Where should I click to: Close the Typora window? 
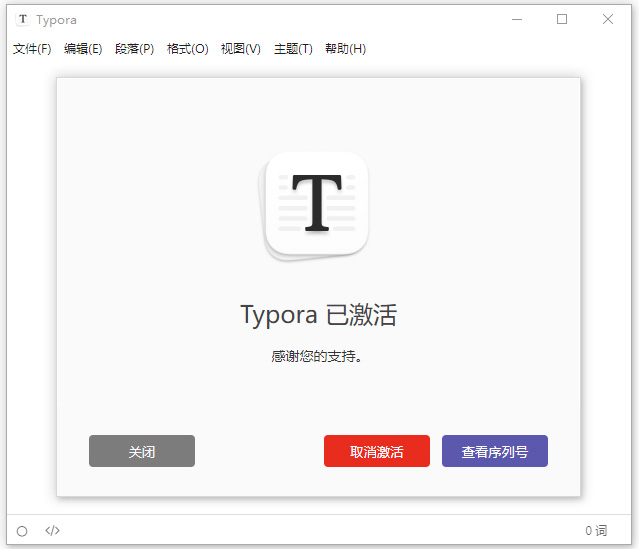click(608, 19)
